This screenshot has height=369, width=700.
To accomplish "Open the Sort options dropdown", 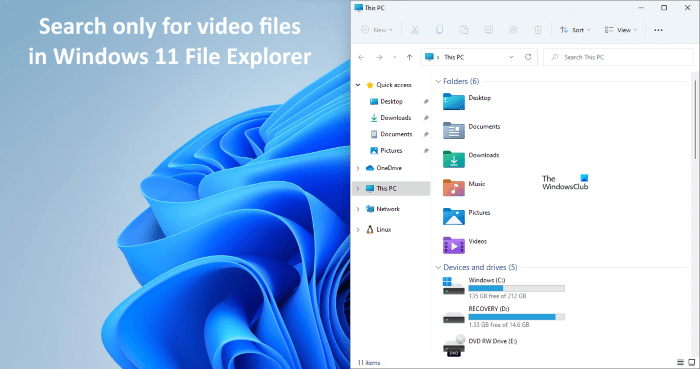I will coord(575,30).
